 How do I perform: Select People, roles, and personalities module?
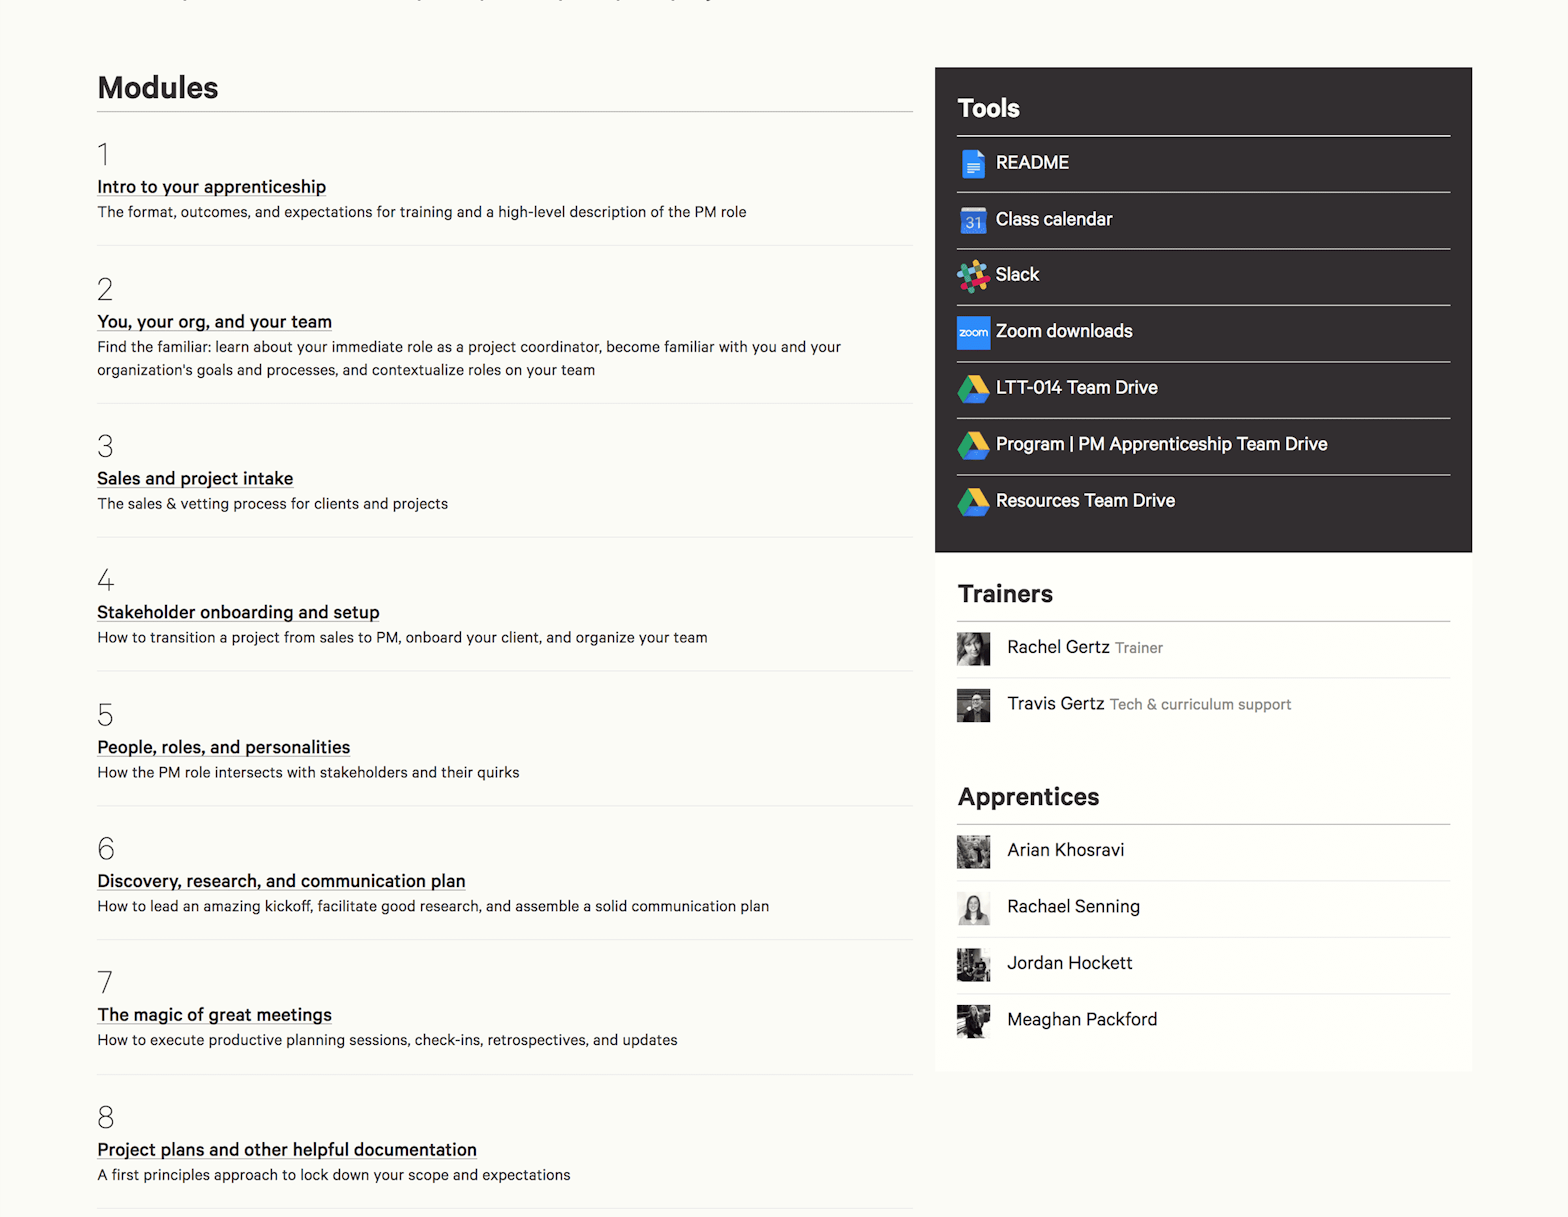pyautogui.click(x=223, y=747)
